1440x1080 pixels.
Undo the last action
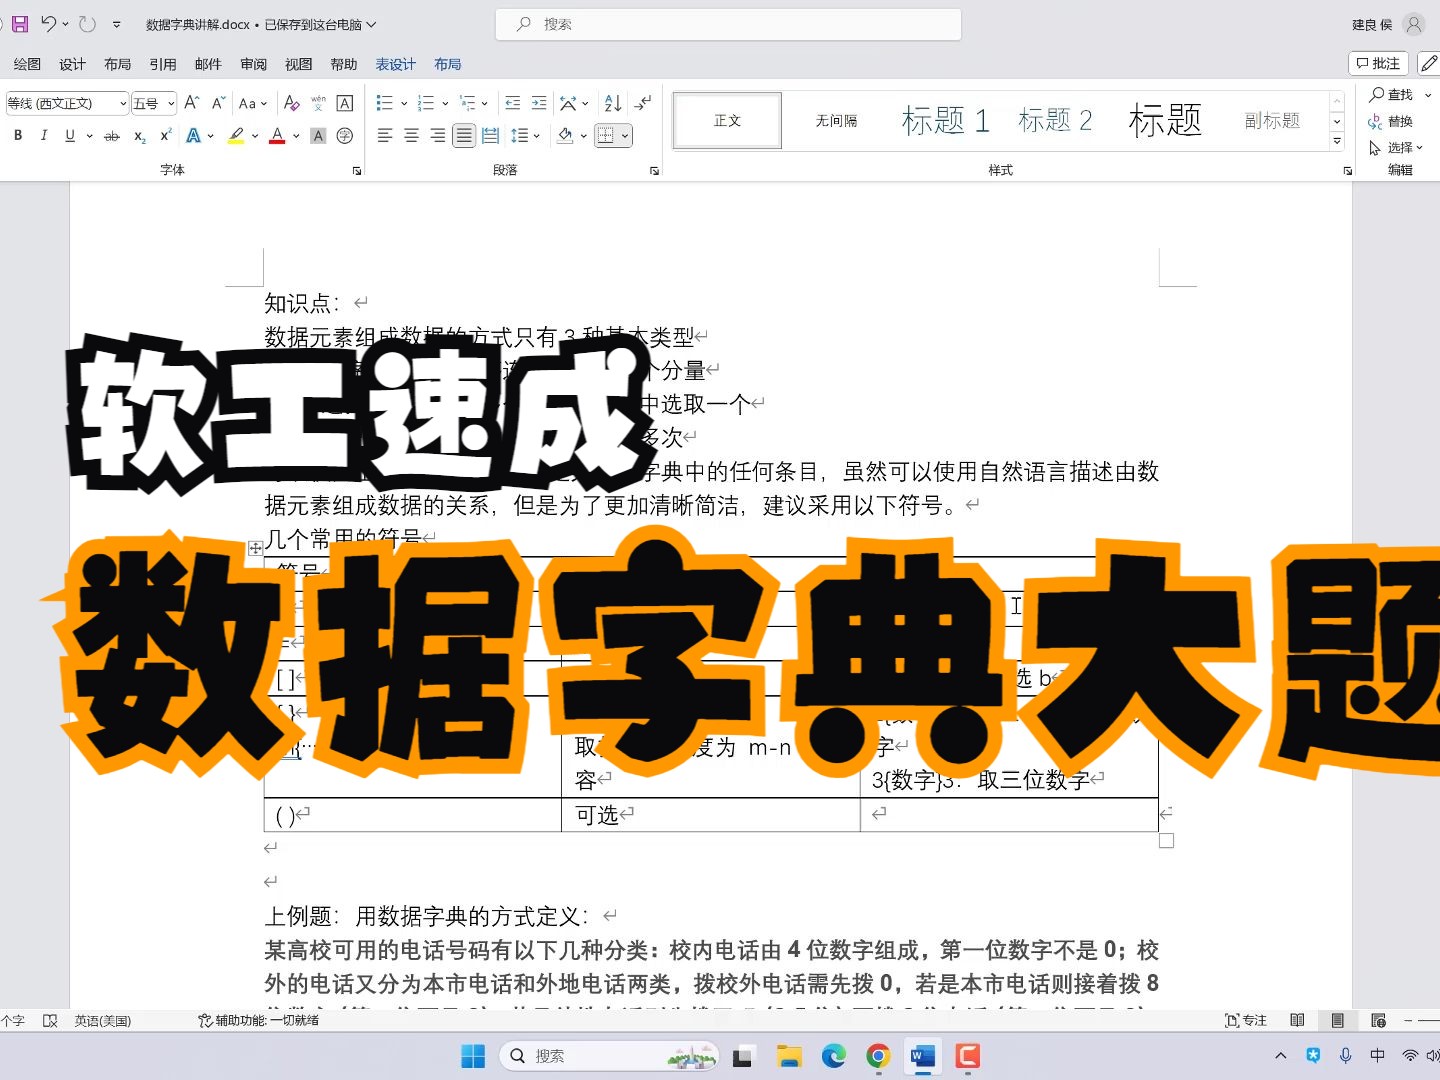(48, 24)
